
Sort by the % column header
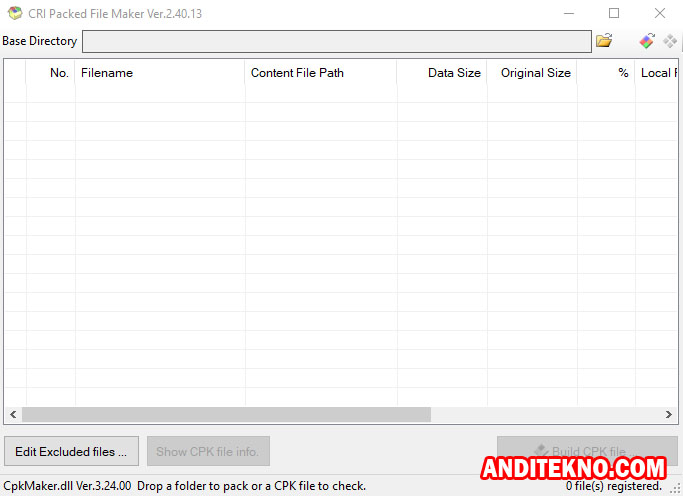(x=606, y=73)
